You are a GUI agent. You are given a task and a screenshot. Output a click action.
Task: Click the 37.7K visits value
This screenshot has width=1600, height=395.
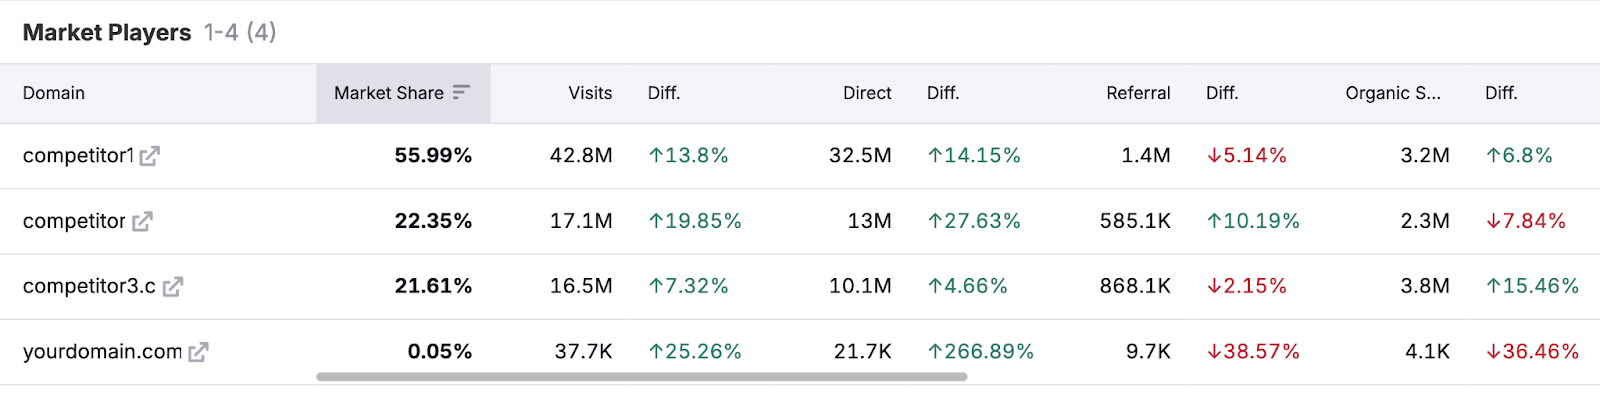584,352
